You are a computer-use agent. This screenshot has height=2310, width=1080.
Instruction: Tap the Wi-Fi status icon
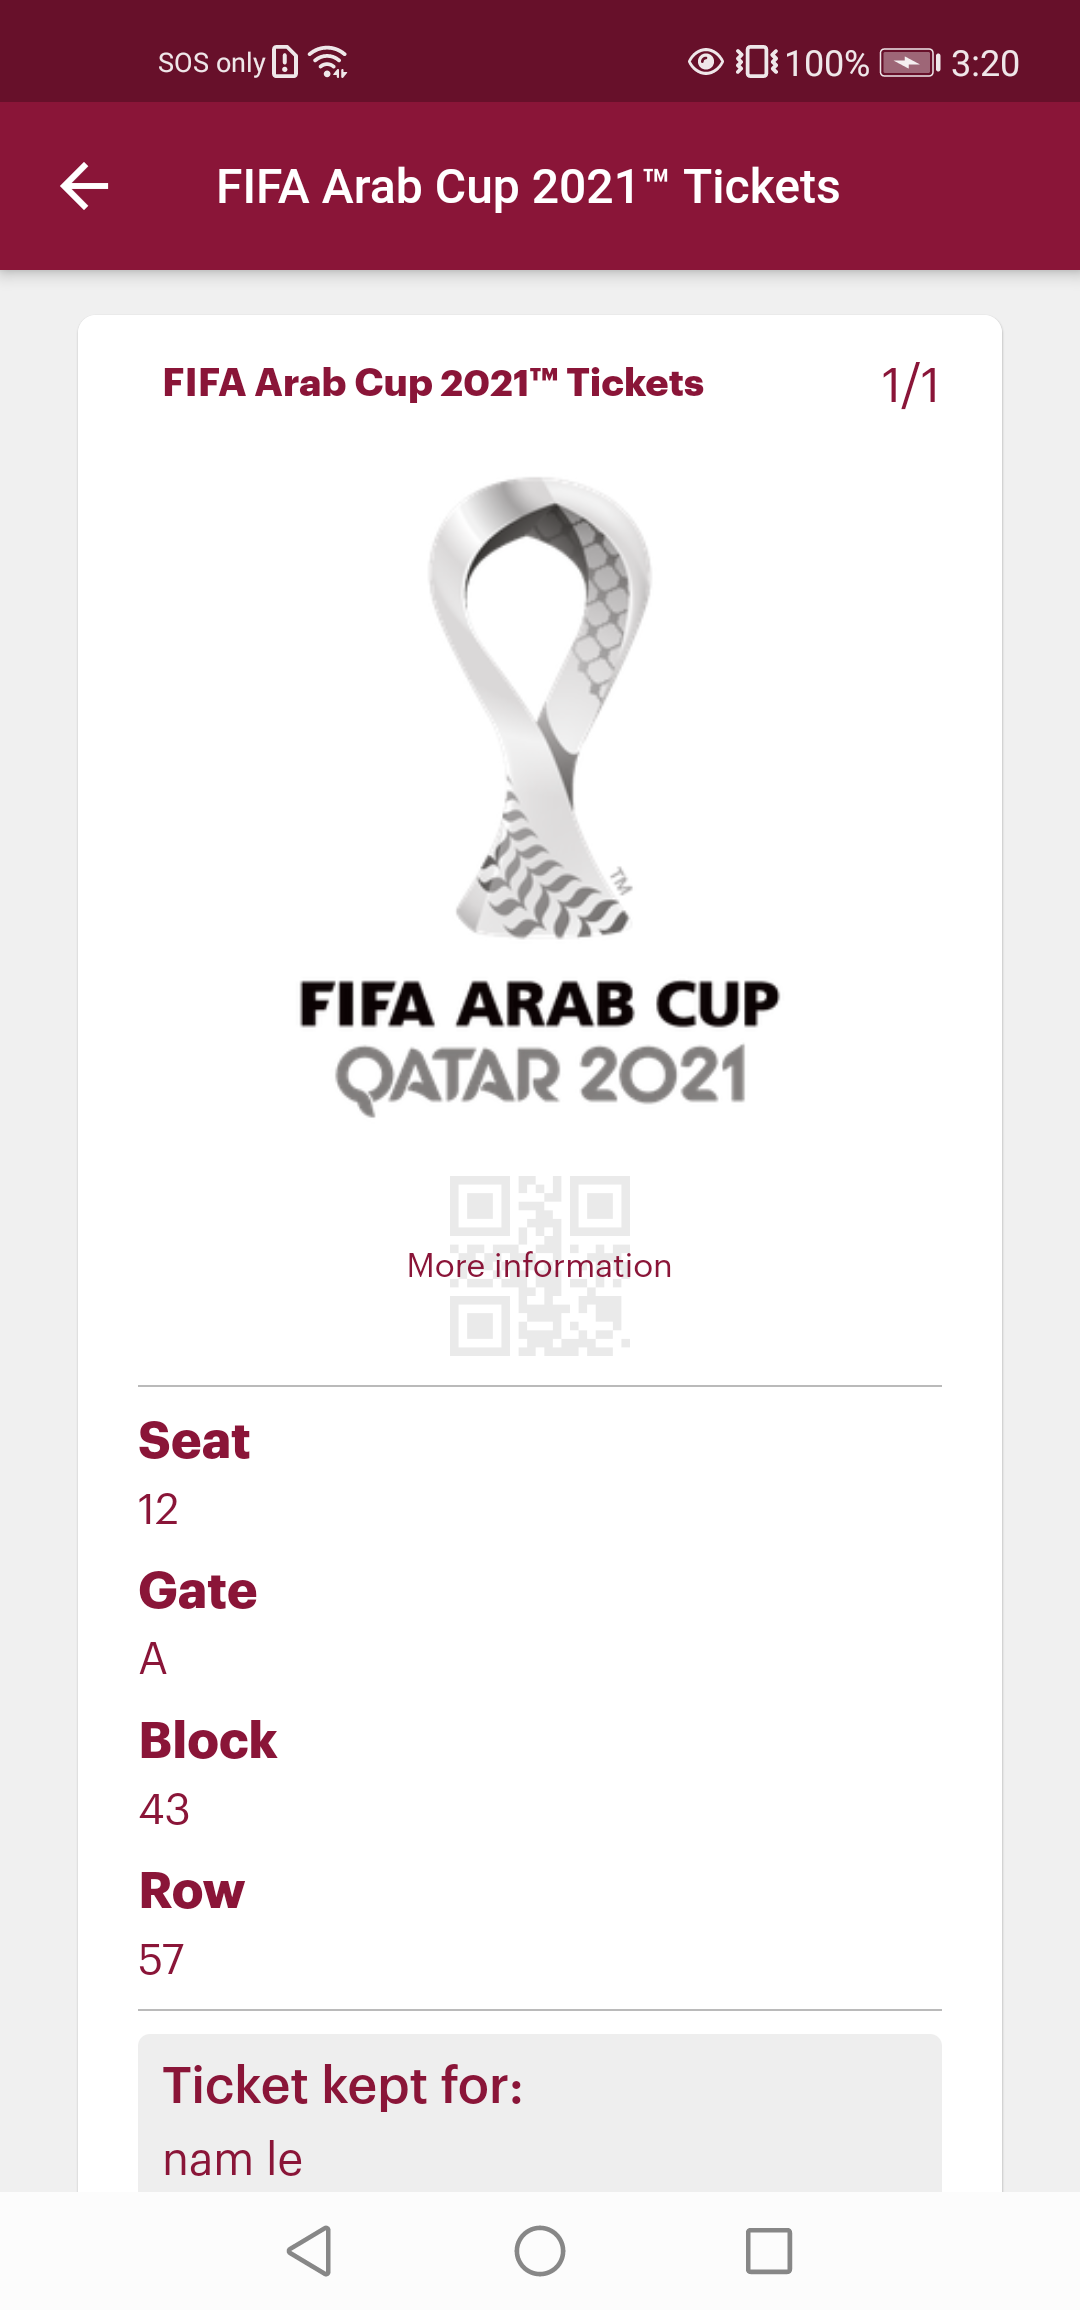328,62
